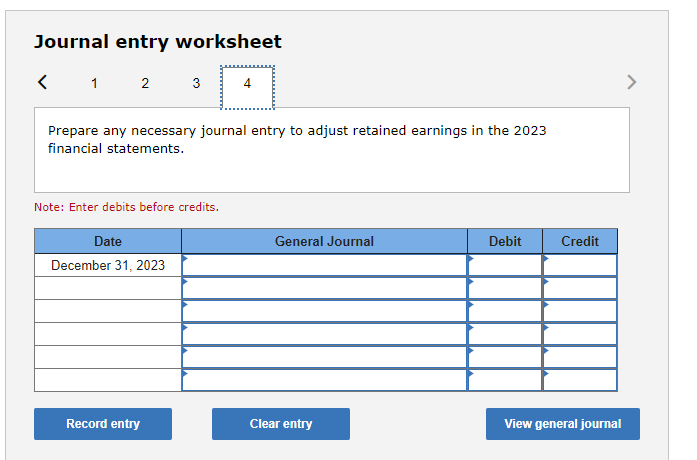Viewport: 697px width, 460px height.
Task: Go to previous entry with left chevron
Action: coord(43,82)
